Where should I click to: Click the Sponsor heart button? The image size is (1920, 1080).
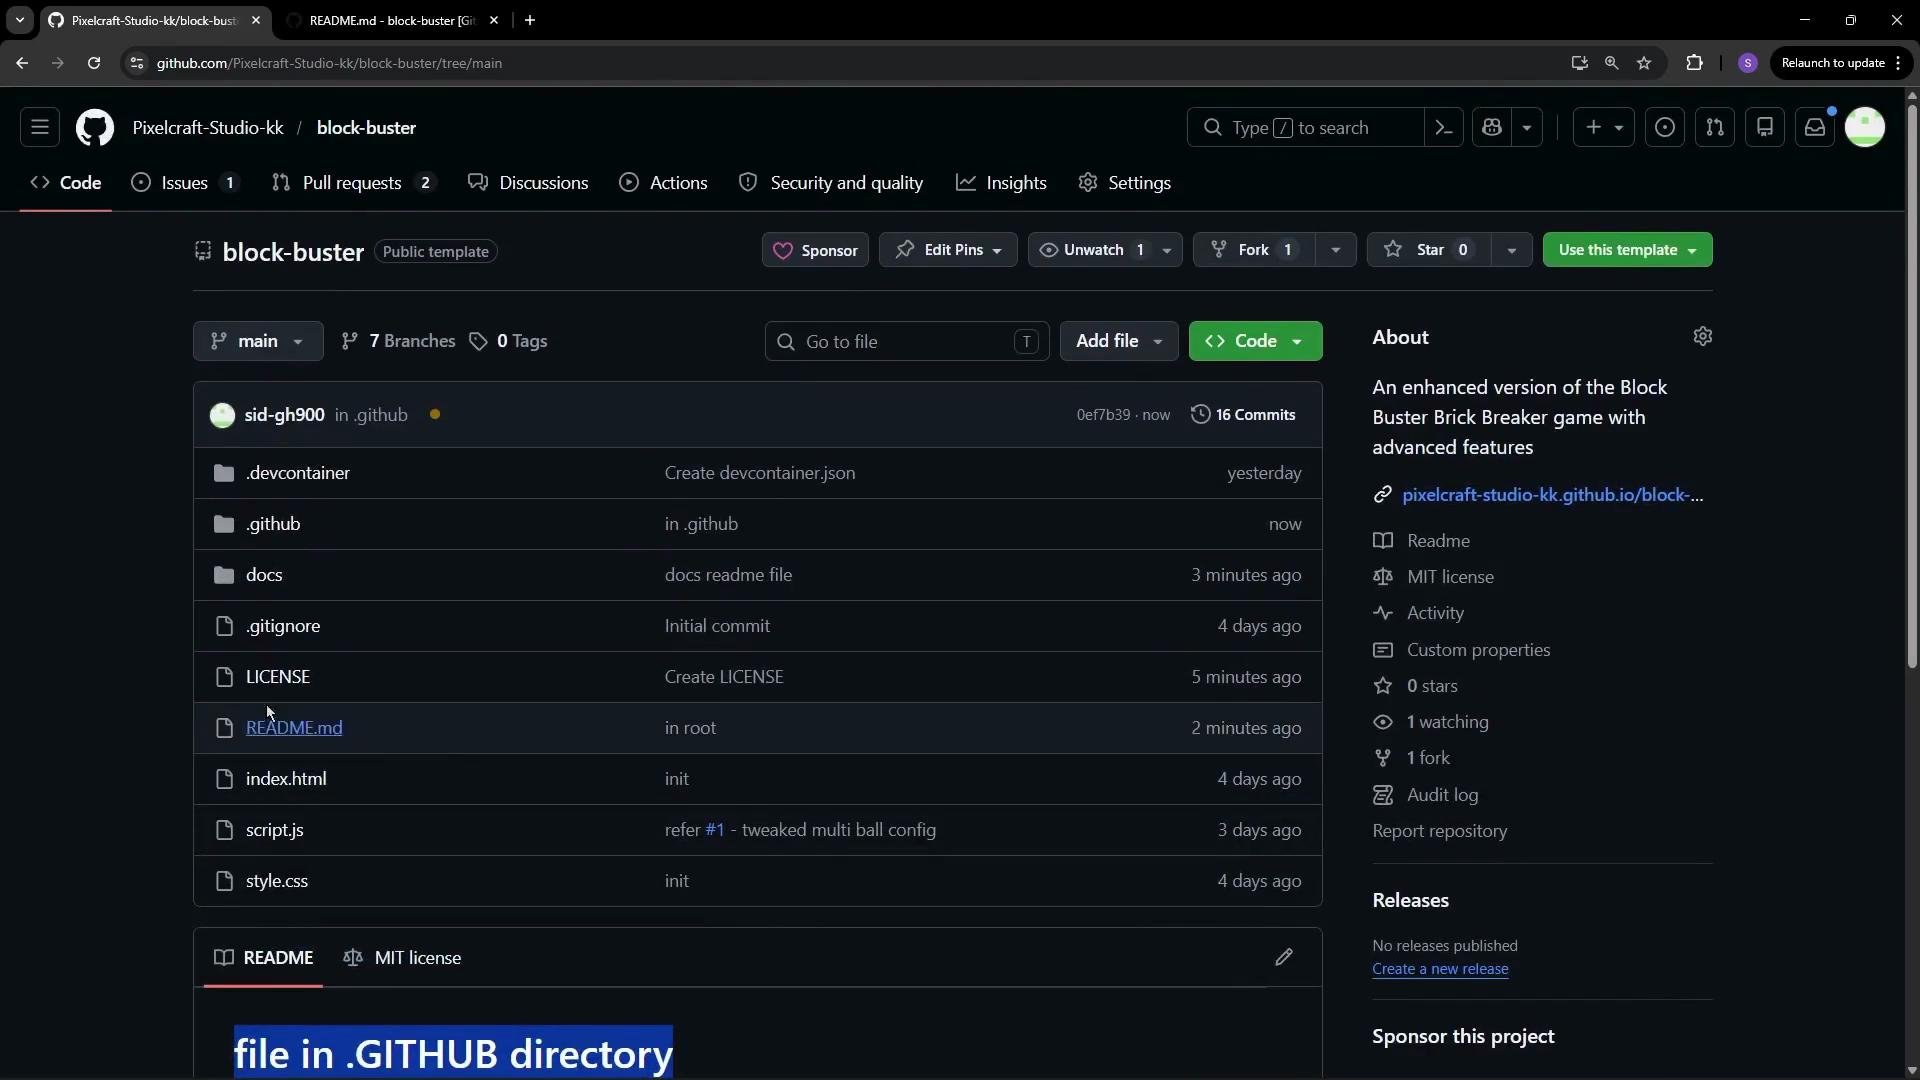click(x=815, y=250)
